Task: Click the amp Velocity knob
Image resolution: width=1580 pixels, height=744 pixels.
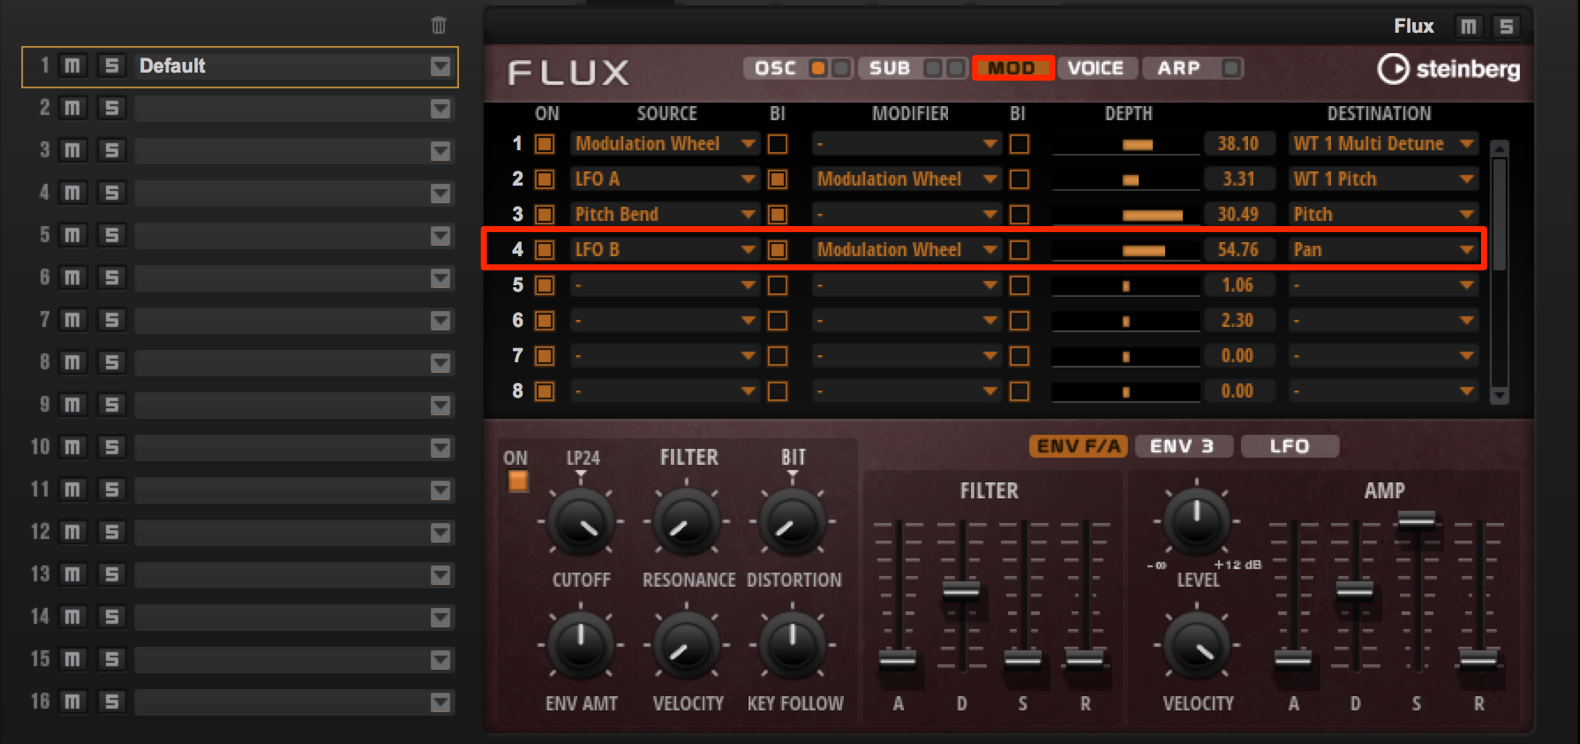Action: pyautogui.click(x=1196, y=646)
